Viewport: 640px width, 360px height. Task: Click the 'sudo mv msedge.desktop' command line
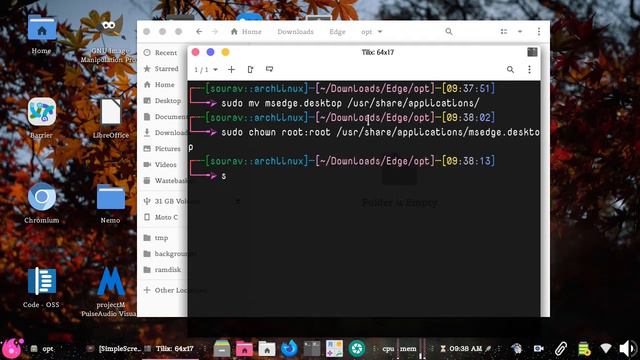(350, 103)
